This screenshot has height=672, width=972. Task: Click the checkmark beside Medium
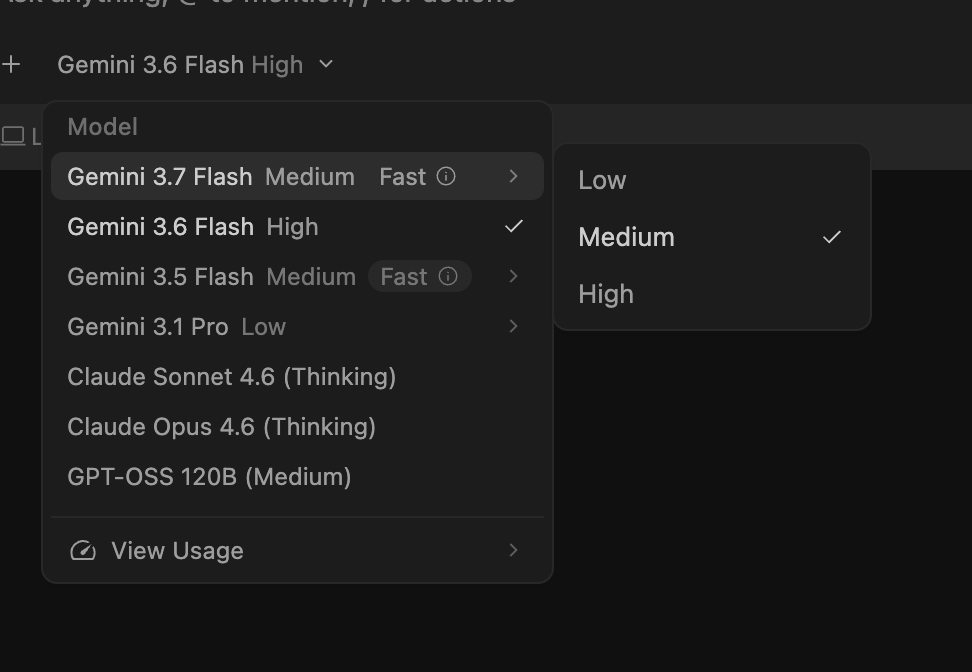point(832,237)
